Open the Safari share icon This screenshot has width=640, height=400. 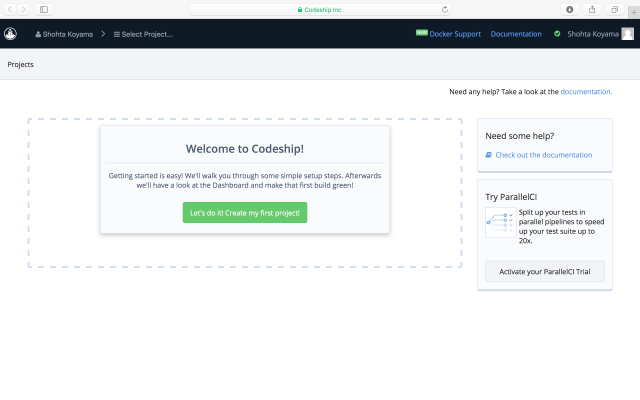[592, 9]
